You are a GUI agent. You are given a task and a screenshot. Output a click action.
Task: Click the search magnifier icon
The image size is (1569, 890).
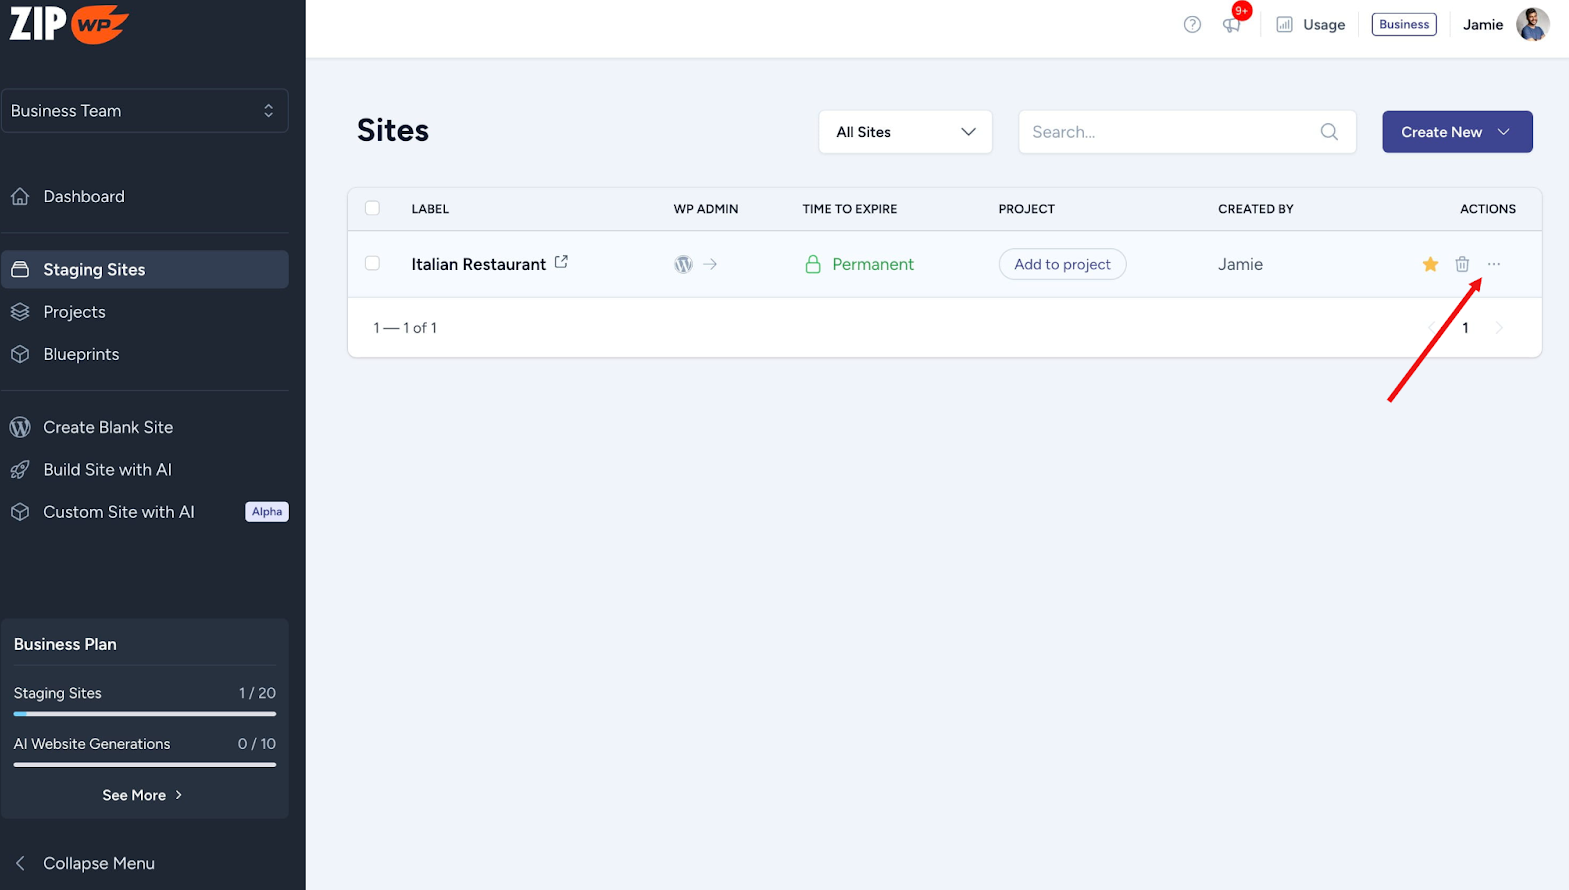coord(1329,132)
